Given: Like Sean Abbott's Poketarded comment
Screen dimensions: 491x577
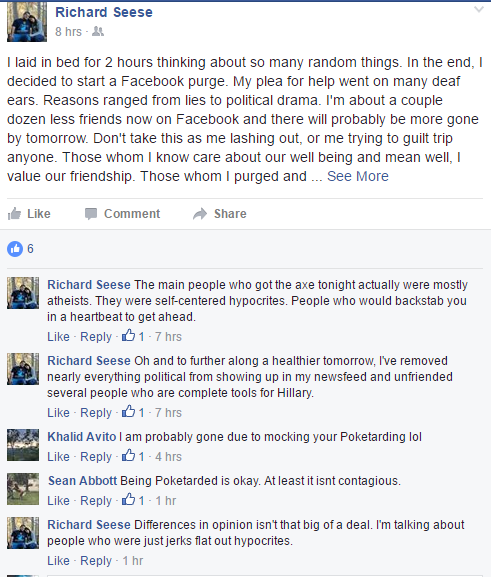Looking at the screenshot, I should pos(58,501).
